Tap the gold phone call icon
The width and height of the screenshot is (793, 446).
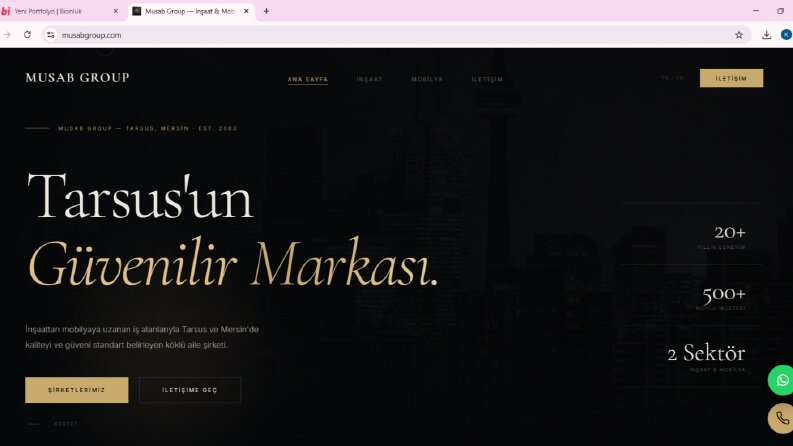coord(782,418)
